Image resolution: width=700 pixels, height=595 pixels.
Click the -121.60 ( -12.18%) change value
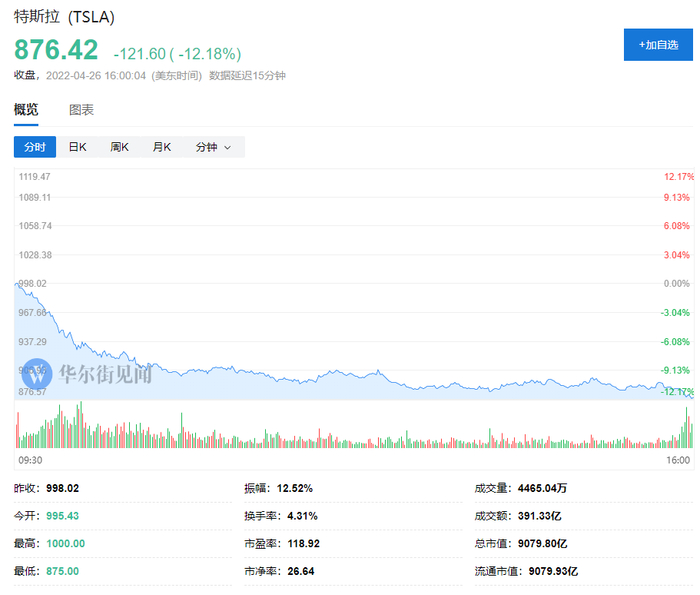(x=177, y=54)
